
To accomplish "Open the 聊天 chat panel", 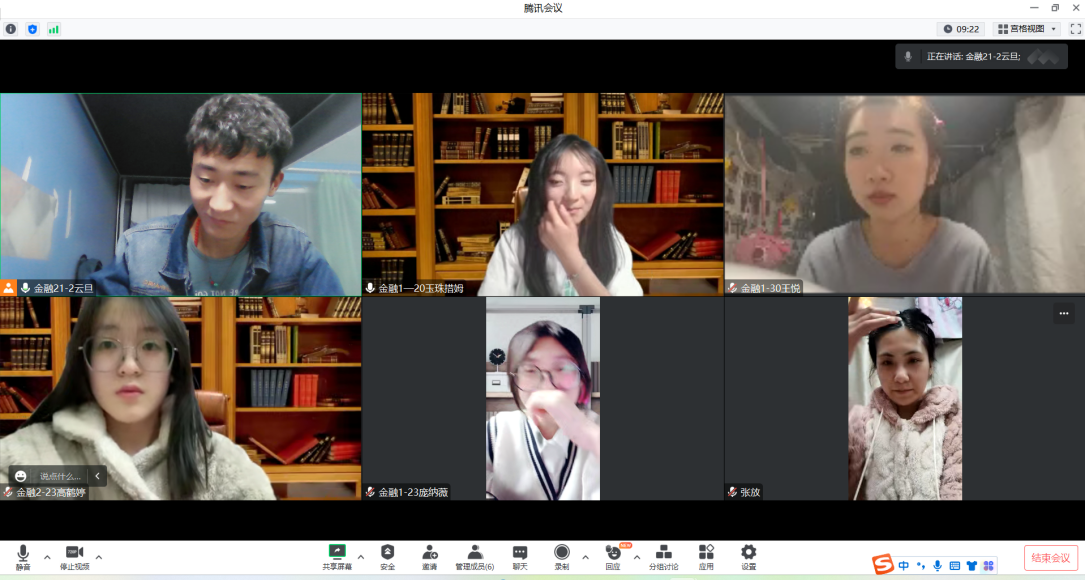I will (520, 557).
